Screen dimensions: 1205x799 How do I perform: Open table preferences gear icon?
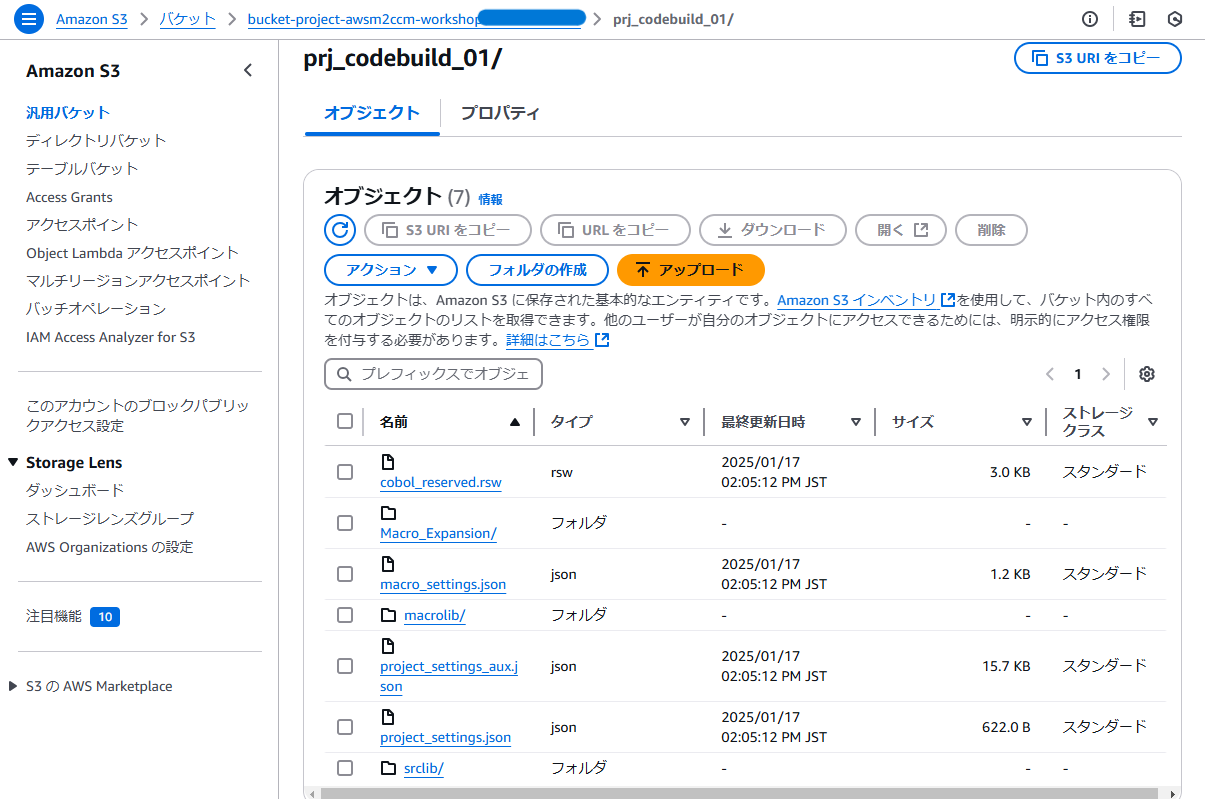(1147, 374)
